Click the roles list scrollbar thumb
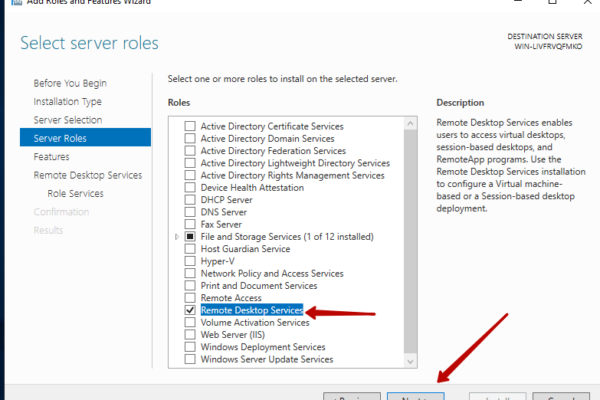Viewport: 600px width, 400px height. (410, 241)
